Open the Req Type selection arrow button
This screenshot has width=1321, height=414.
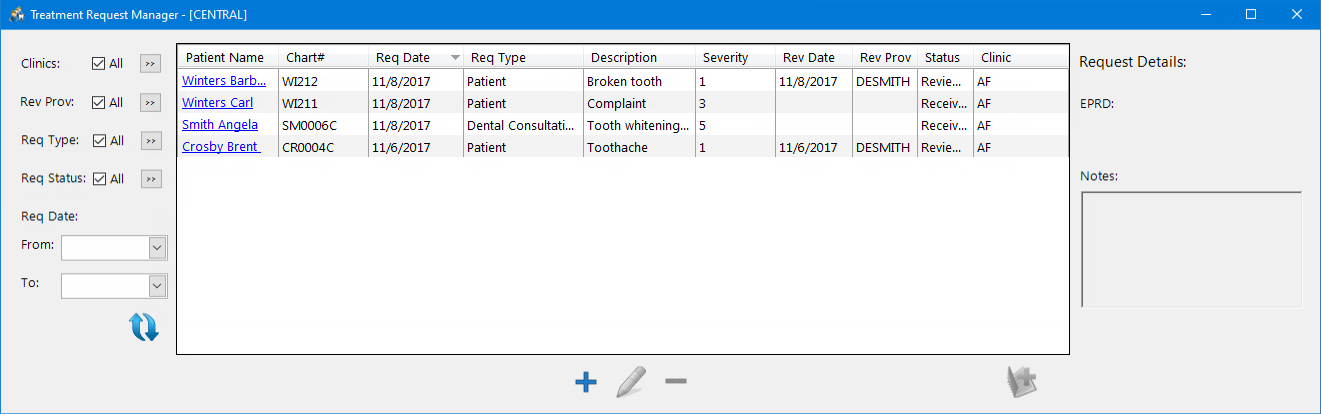[150, 141]
